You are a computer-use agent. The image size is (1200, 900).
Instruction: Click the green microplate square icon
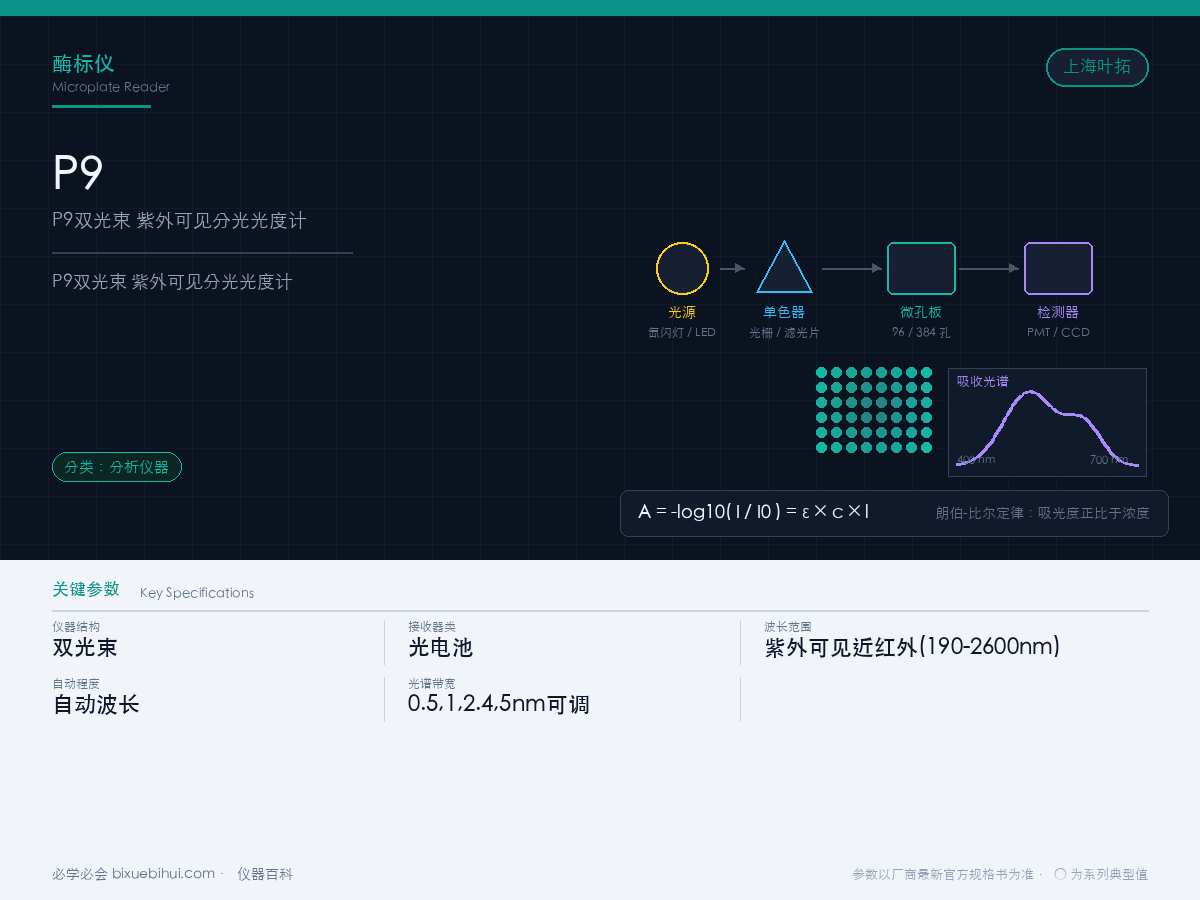(921, 268)
